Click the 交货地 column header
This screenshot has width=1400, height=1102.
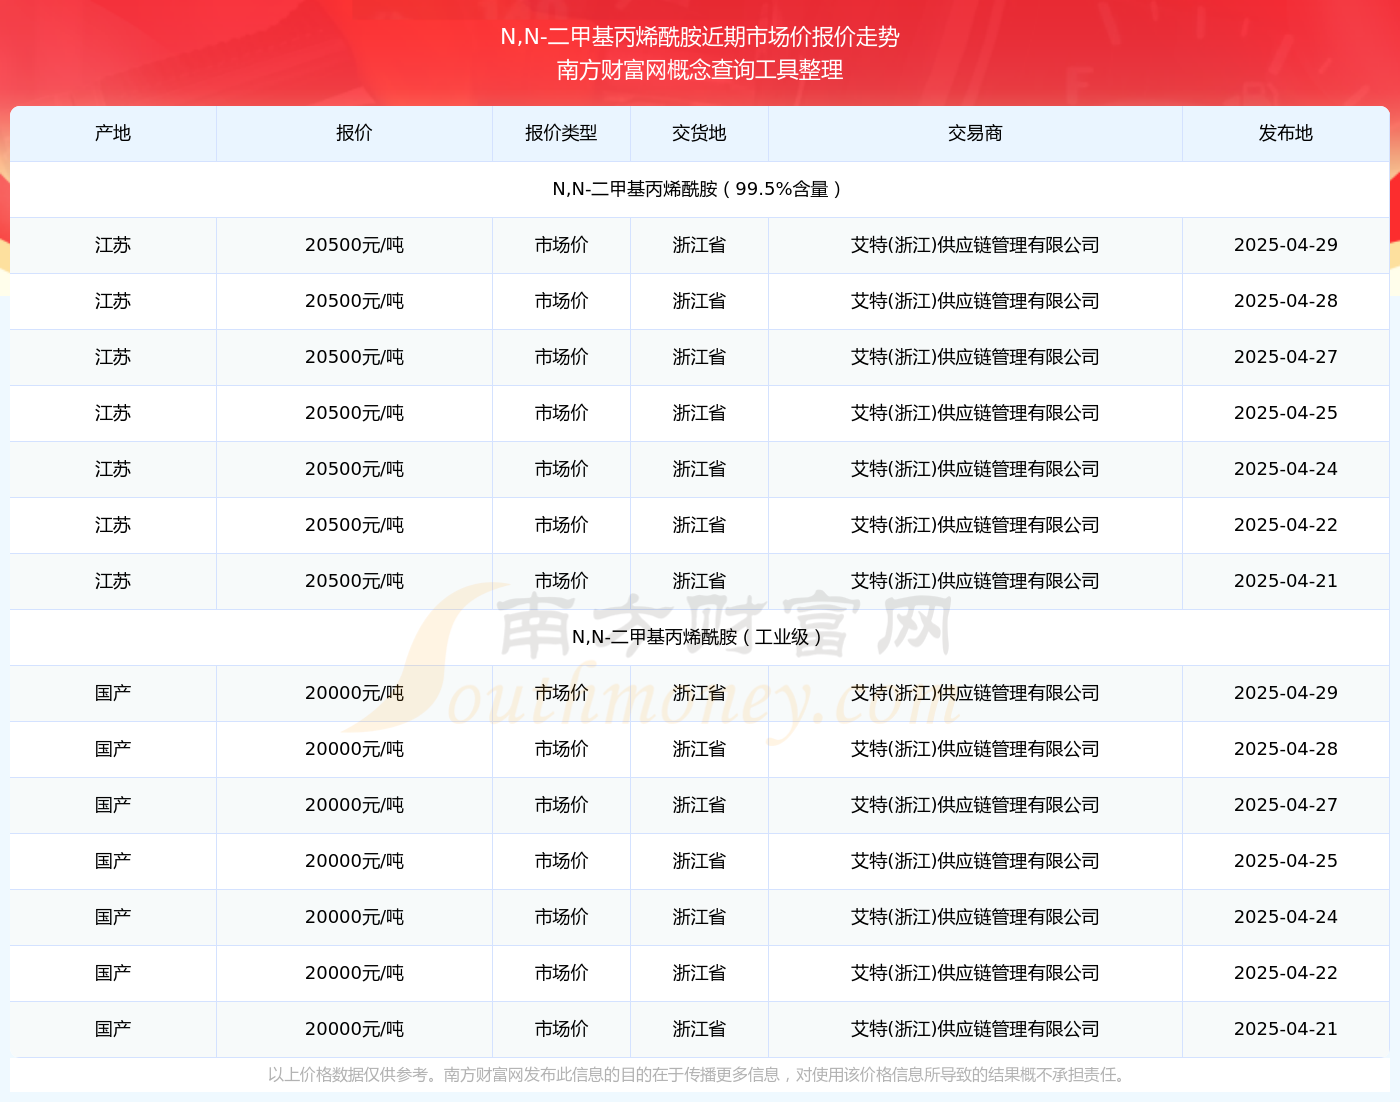click(x=699, y=133)
